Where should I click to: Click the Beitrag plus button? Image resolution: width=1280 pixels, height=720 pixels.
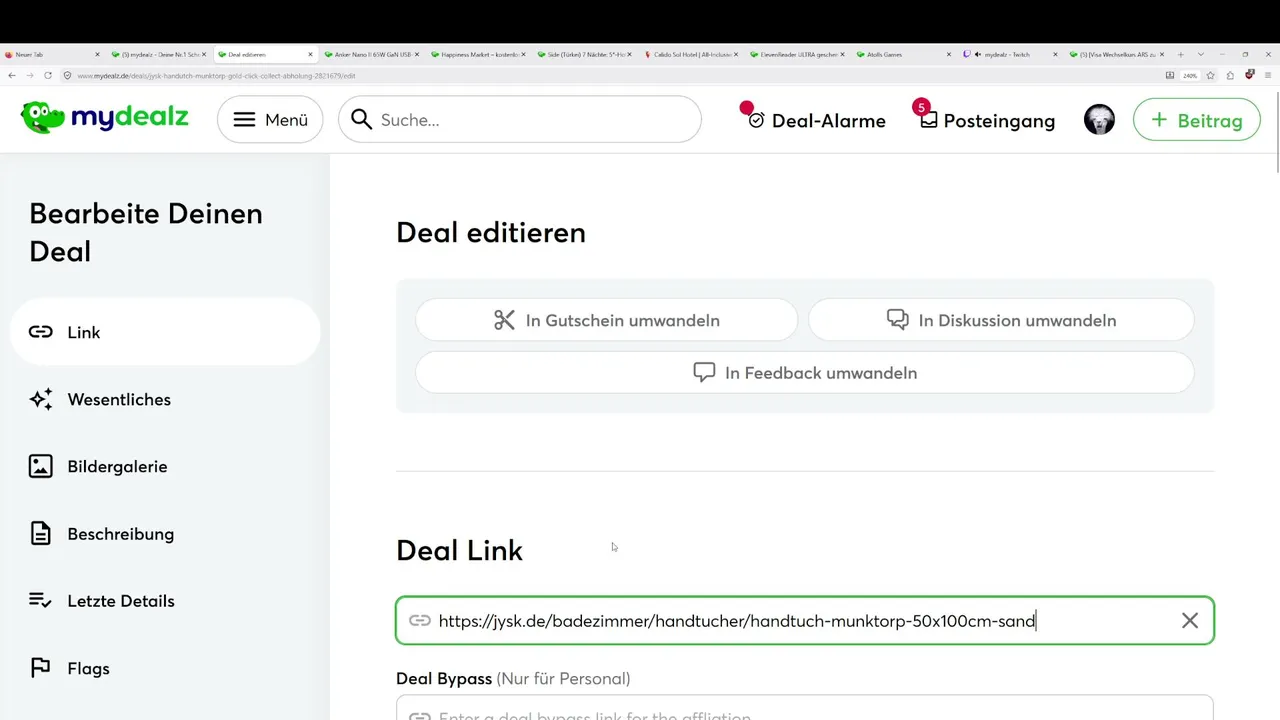(x=1196, y=120)
